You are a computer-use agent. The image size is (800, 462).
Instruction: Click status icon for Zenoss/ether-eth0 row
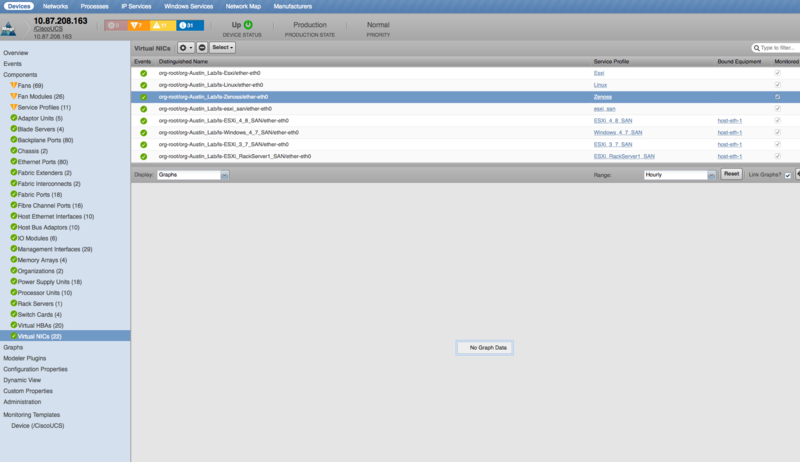tap(143, 97)
